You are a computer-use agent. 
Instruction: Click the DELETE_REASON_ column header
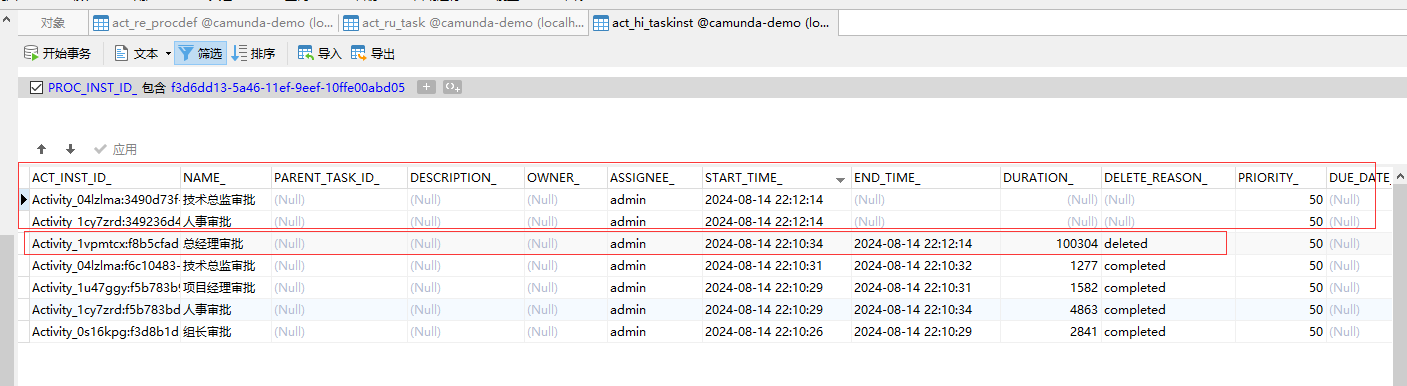tap(1168, 178)
